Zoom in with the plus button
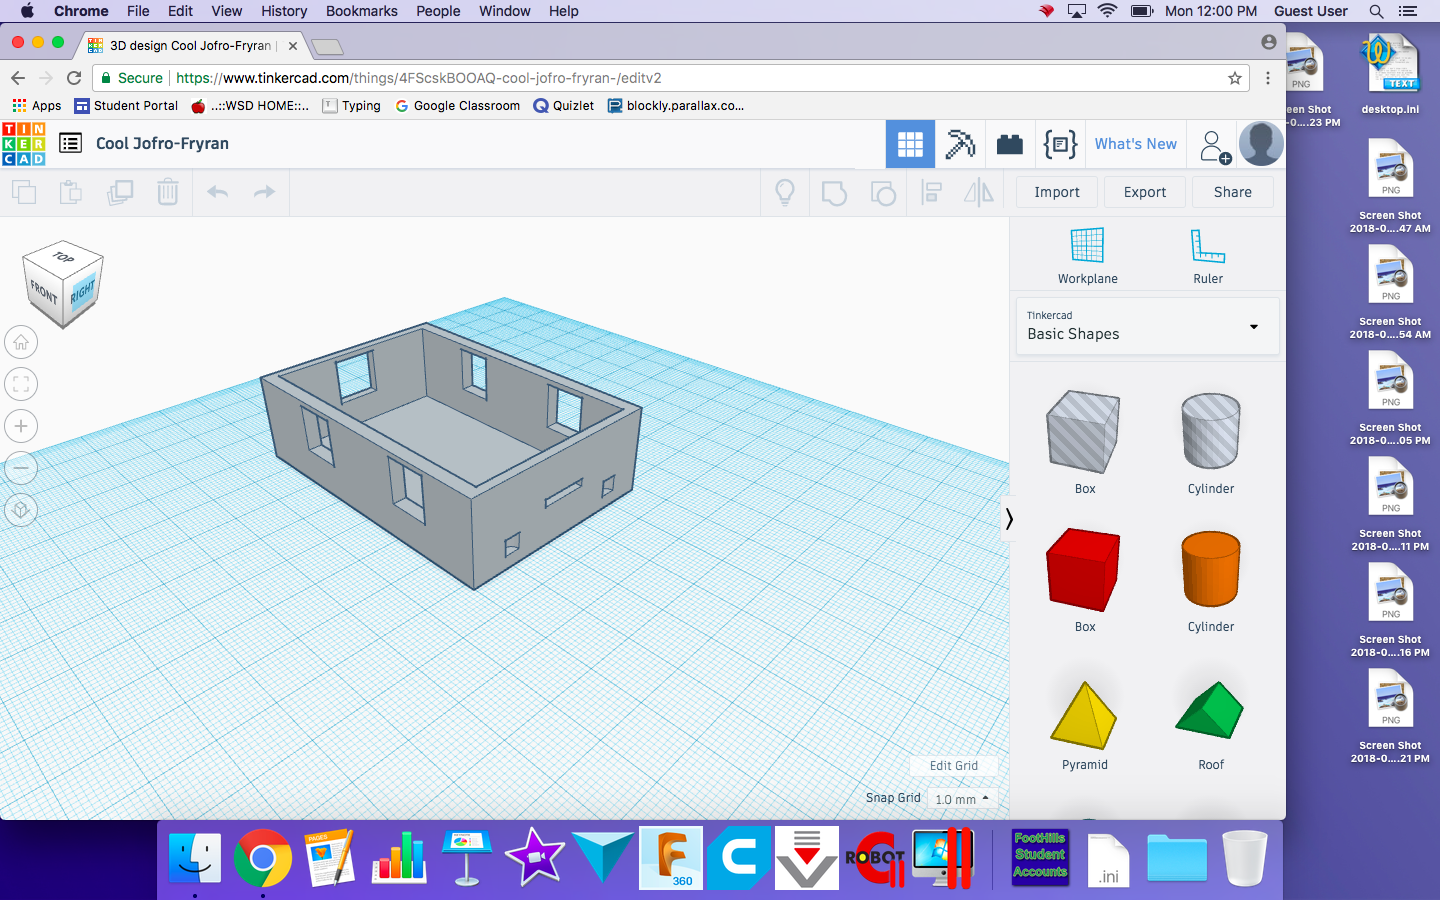This screenshot has width=1440, height=900. click(x=21, y=426)
